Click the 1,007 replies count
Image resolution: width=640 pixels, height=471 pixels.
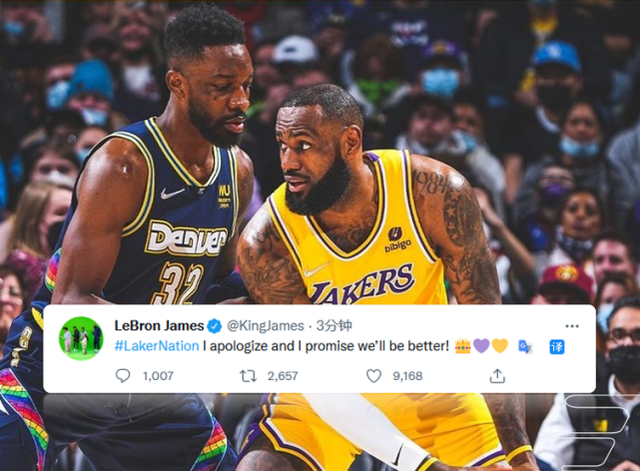coord(158,375)
